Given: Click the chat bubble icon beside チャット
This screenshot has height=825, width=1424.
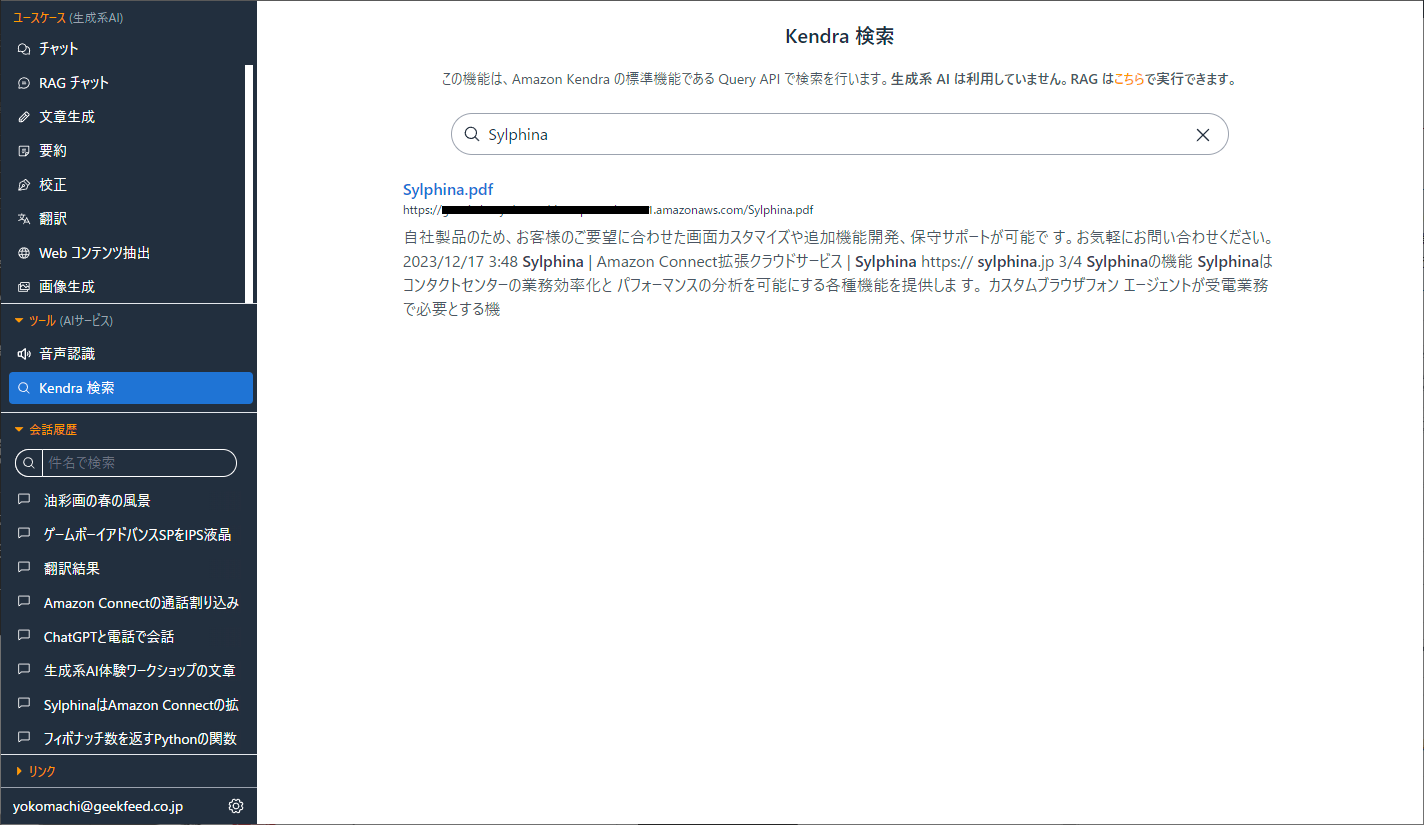Looking at the screenshot, I should coord(25,49).
